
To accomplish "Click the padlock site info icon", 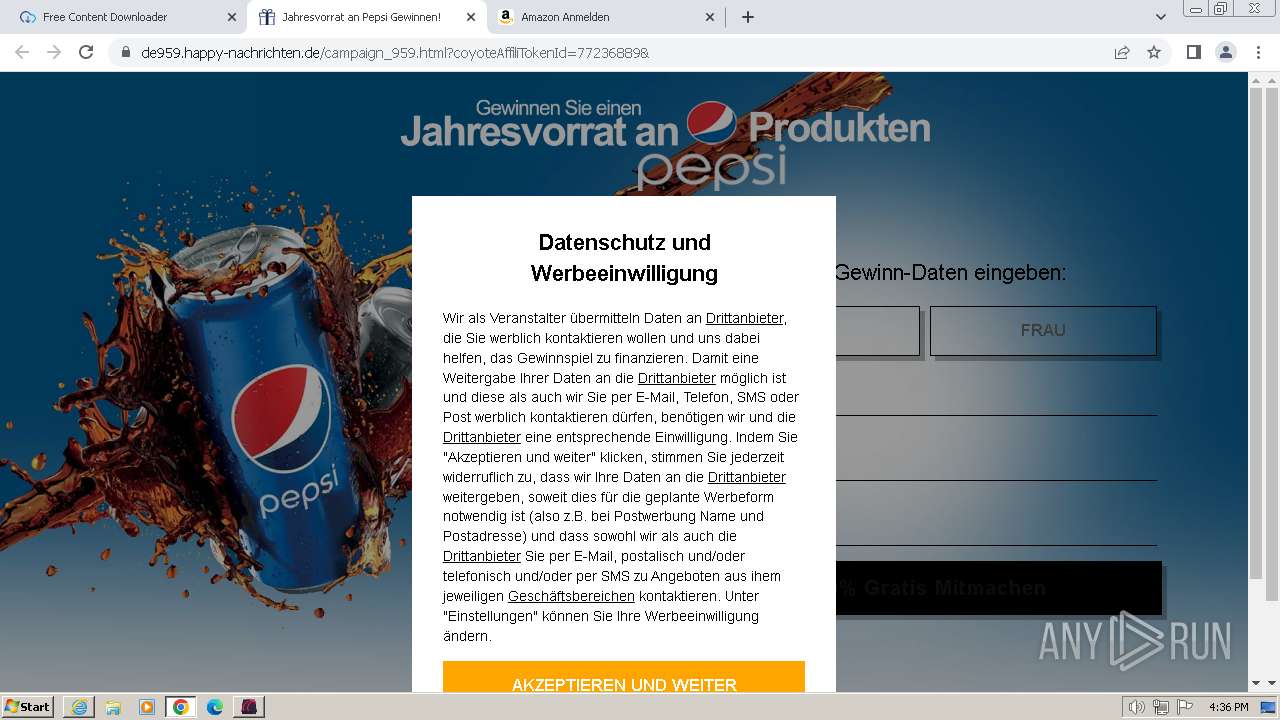I will point(126,52).
